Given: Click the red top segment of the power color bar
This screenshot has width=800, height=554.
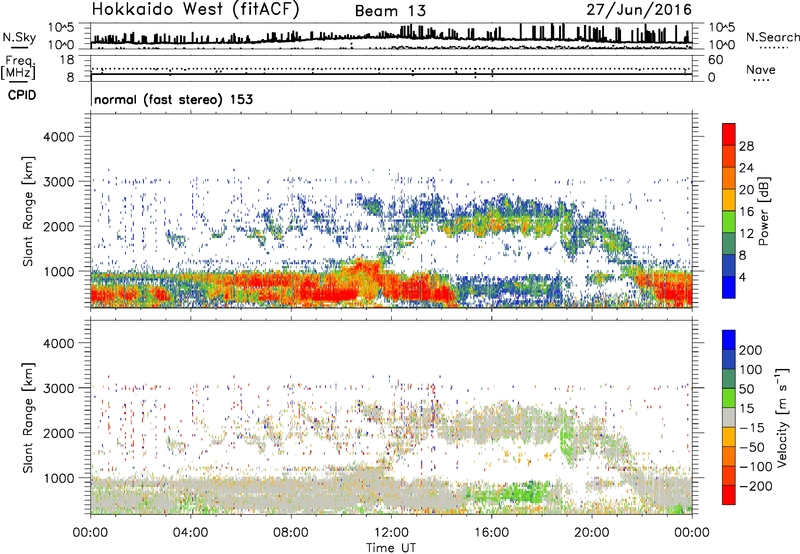Looking at the screenshot, I should pyautogui.click(x=729, y=135).
